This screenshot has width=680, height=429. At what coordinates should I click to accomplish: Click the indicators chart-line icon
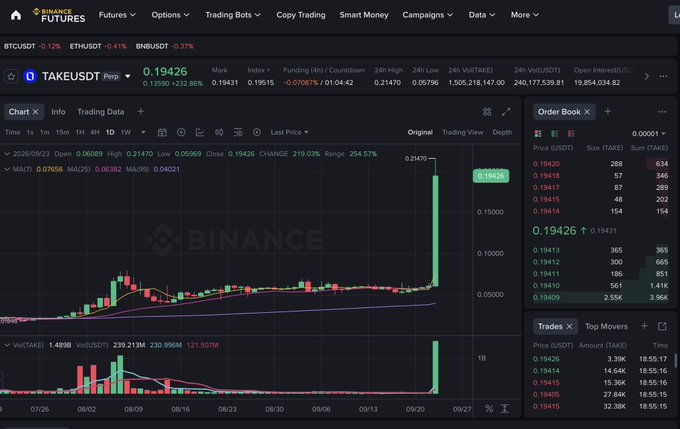[x=200, y=132]
